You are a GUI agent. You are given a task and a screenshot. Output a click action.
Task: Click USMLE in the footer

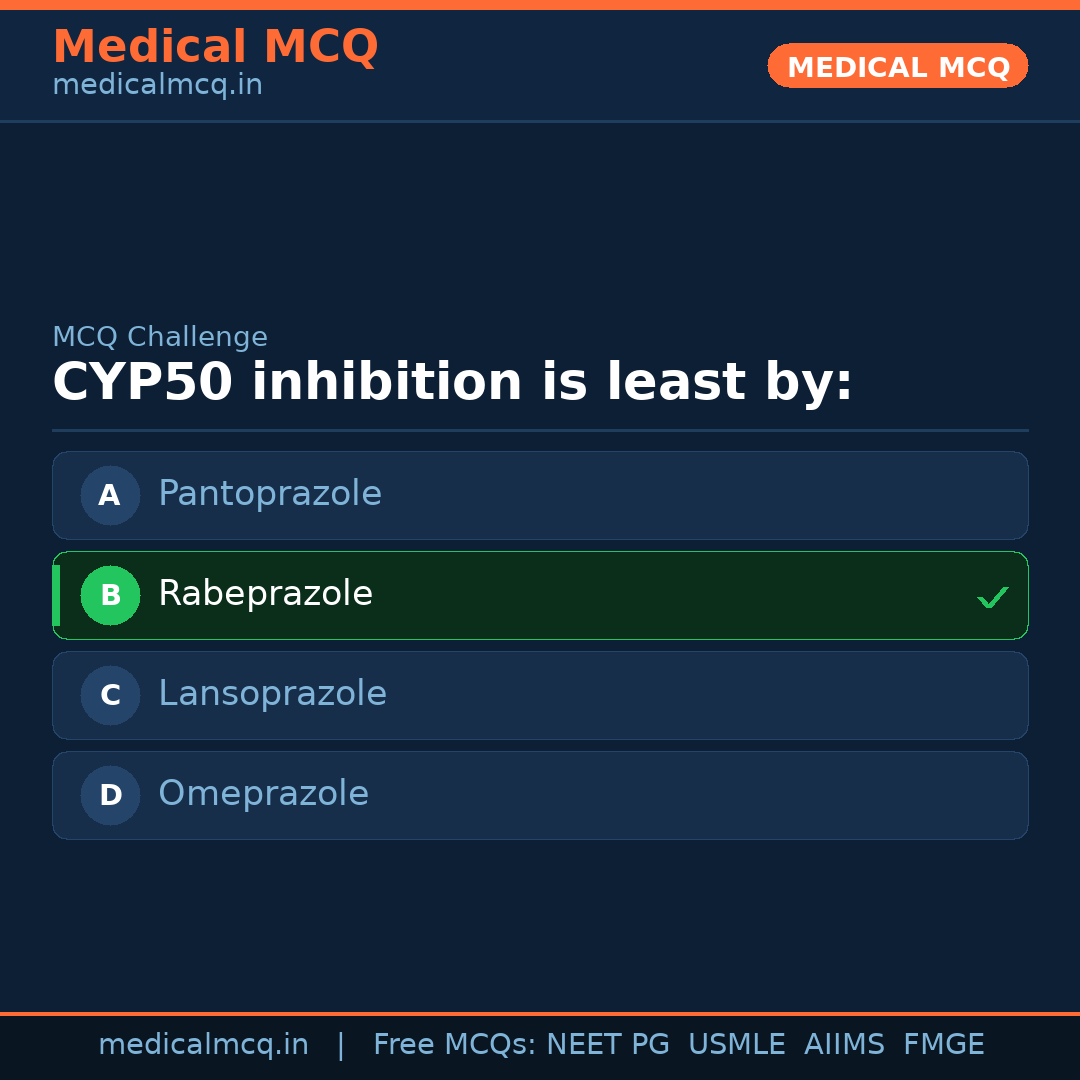736,1045
